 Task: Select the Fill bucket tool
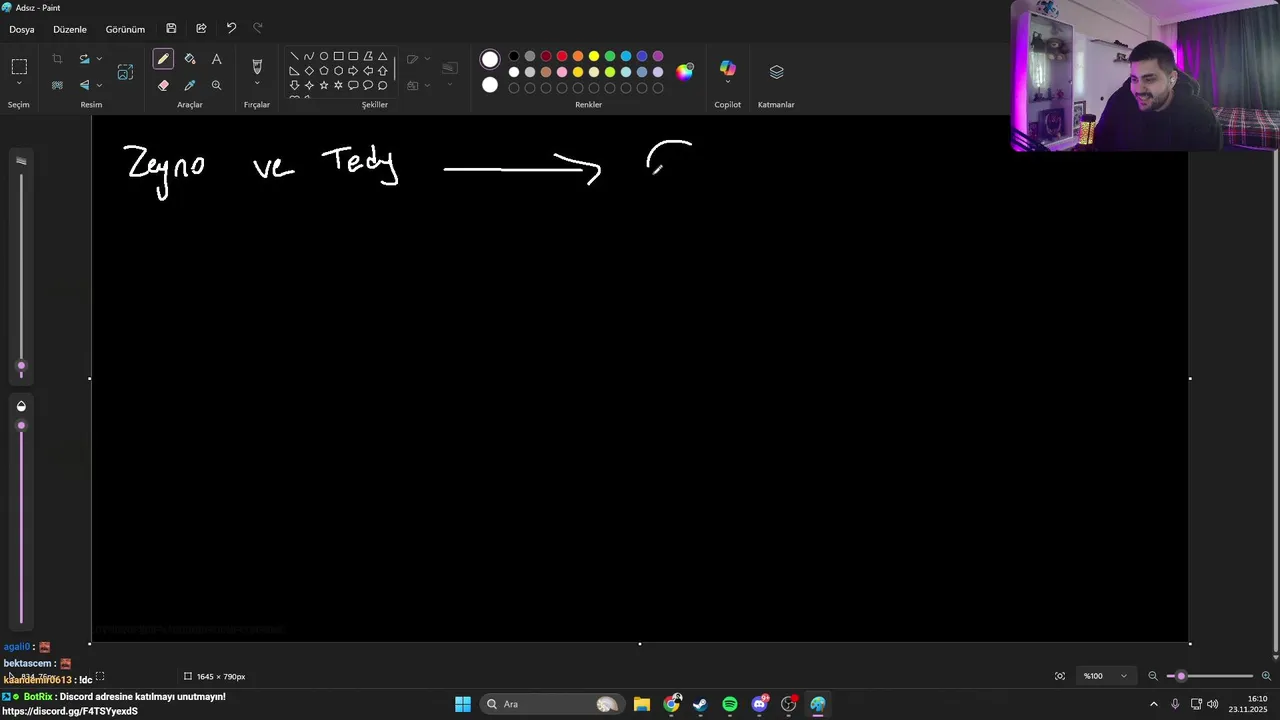pyautogui.click(x=190, y=59)
